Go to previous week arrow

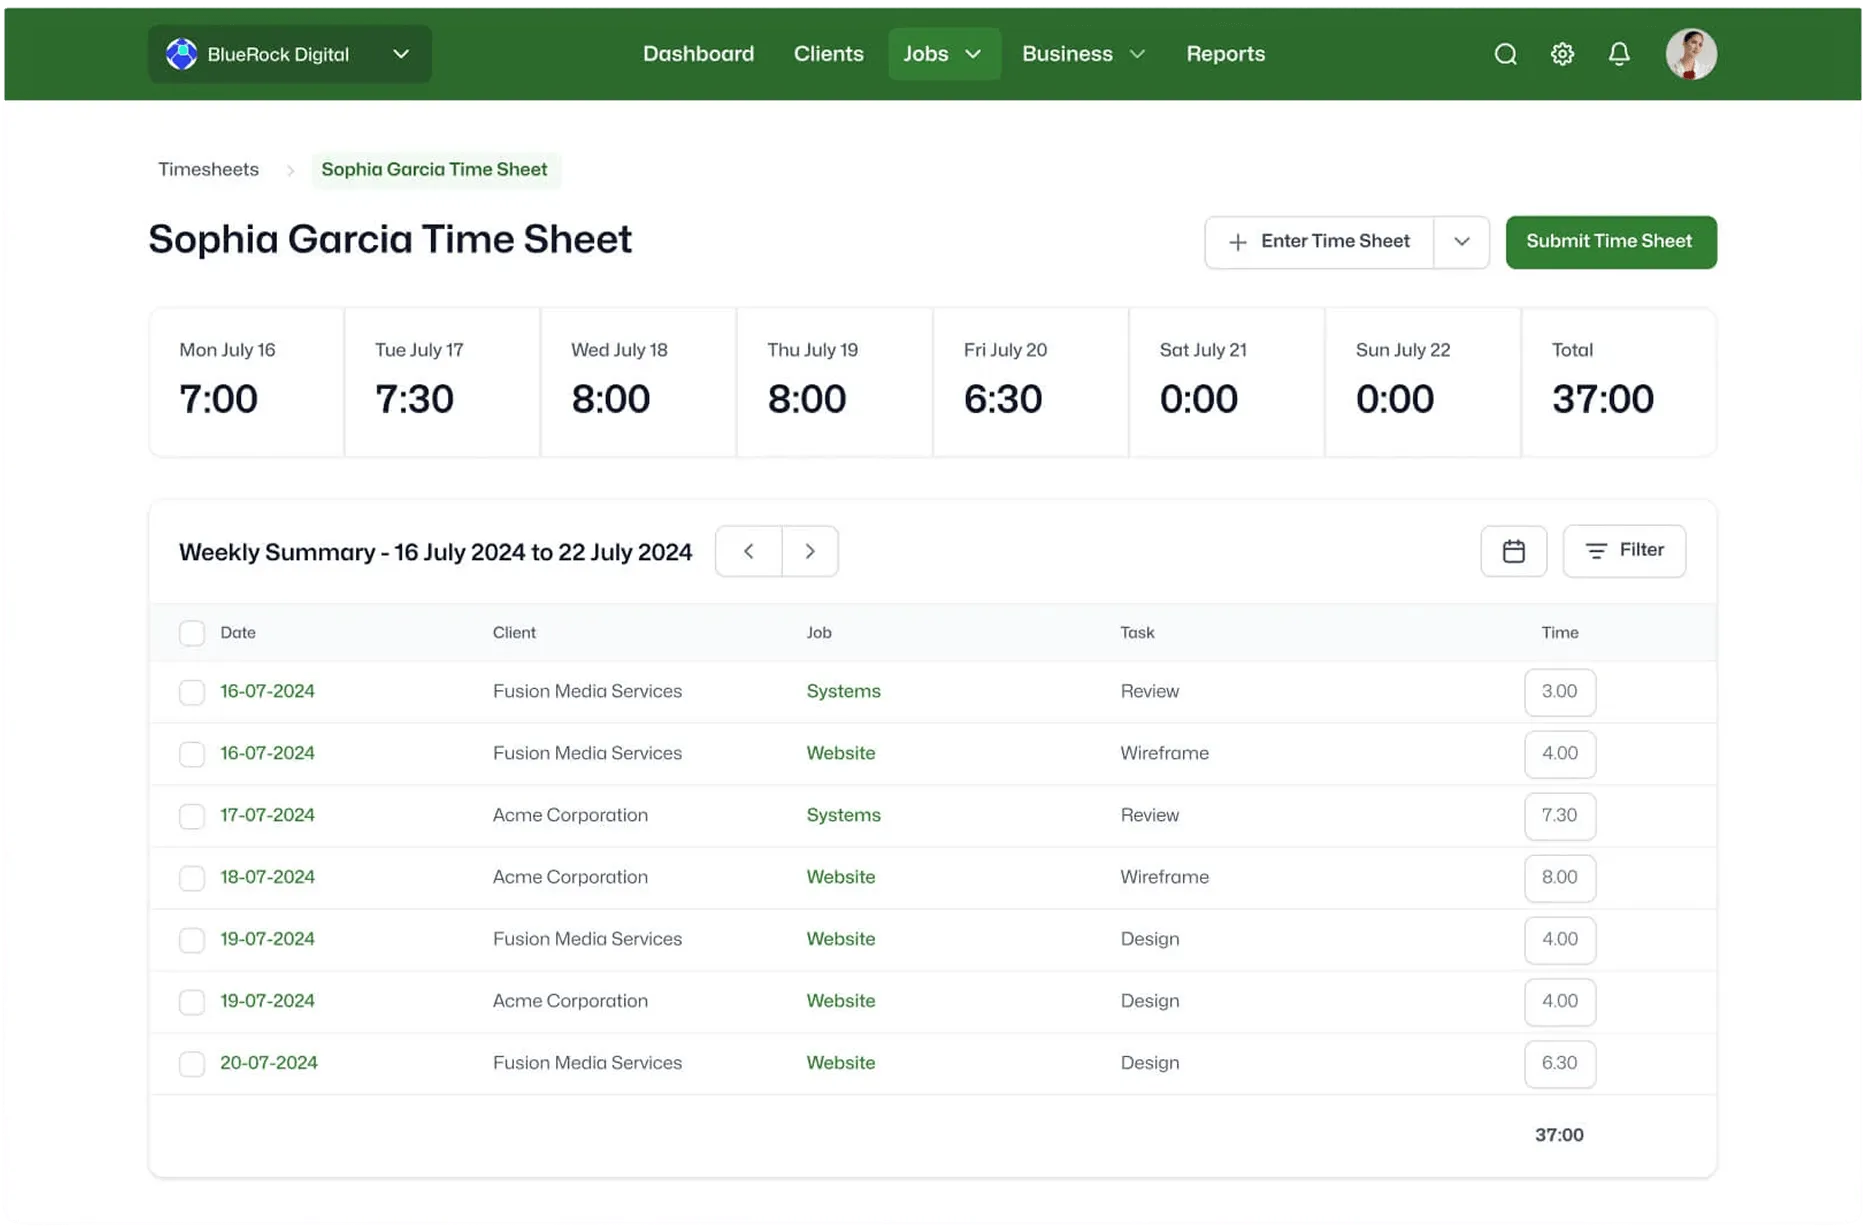(749, 551)
